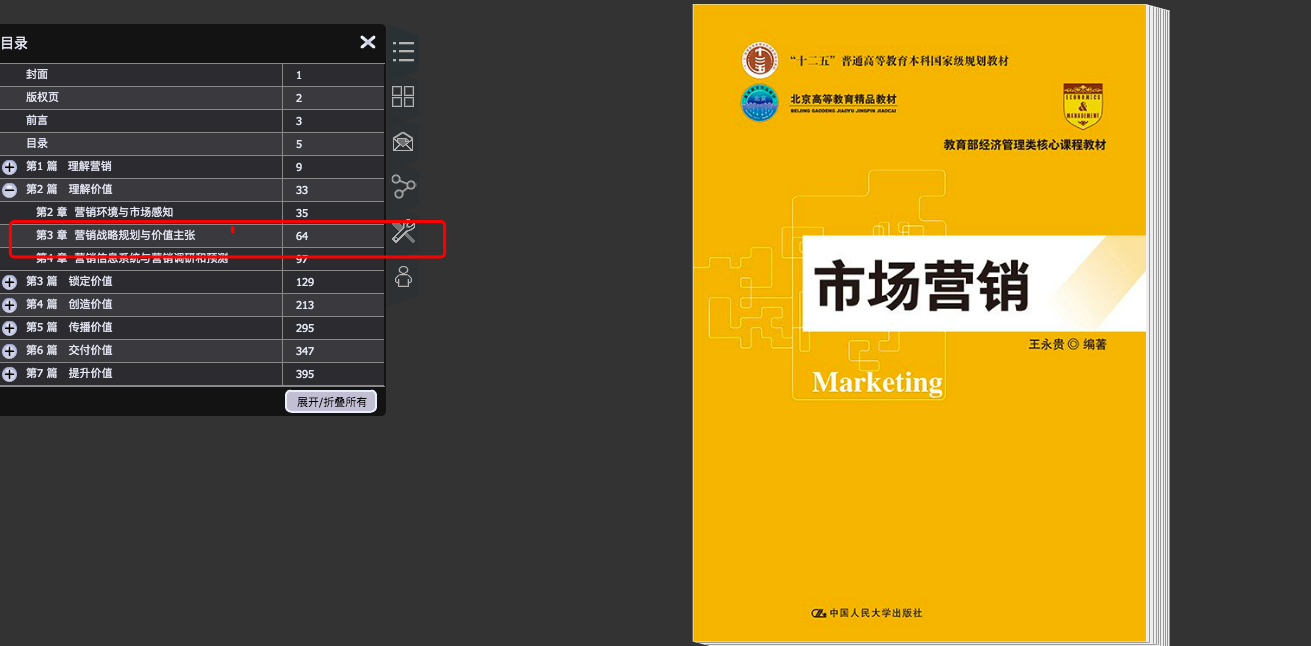The image size is (1311, 646).
Task: Go to 版权页 entry in contents
Action: coord(42,97)
